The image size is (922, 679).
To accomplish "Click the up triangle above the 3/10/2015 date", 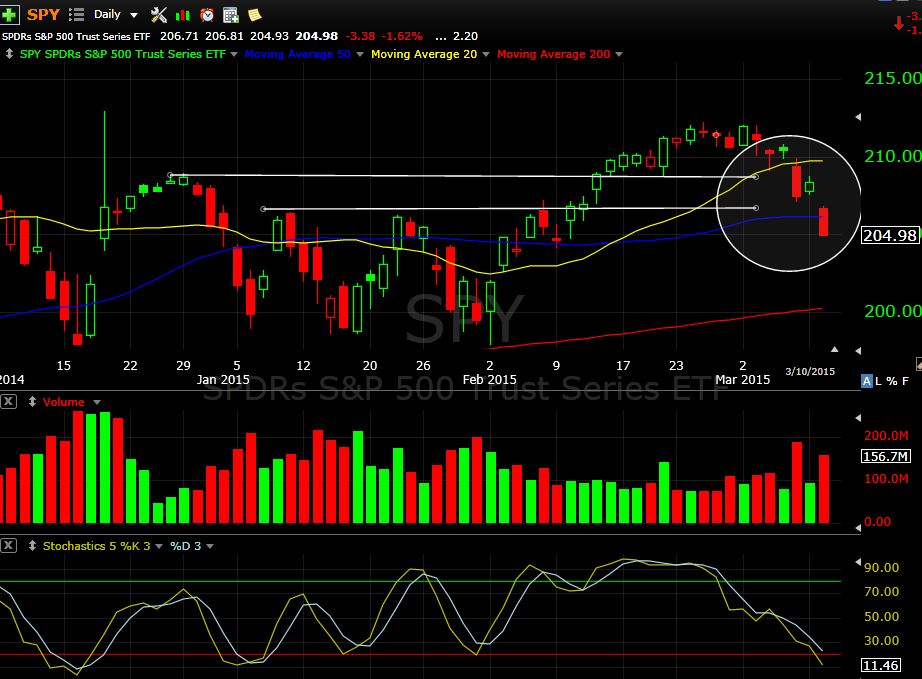I will click(834, 349).
